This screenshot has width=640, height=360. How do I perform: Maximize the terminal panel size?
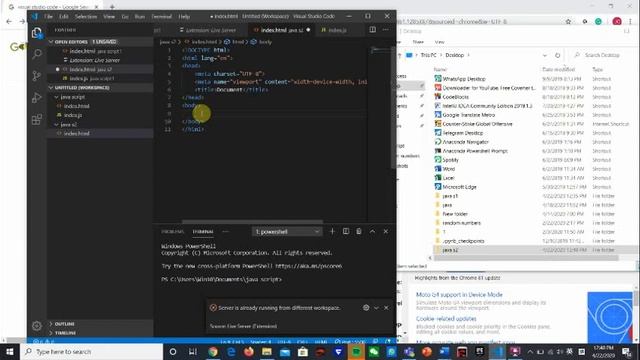372,231
